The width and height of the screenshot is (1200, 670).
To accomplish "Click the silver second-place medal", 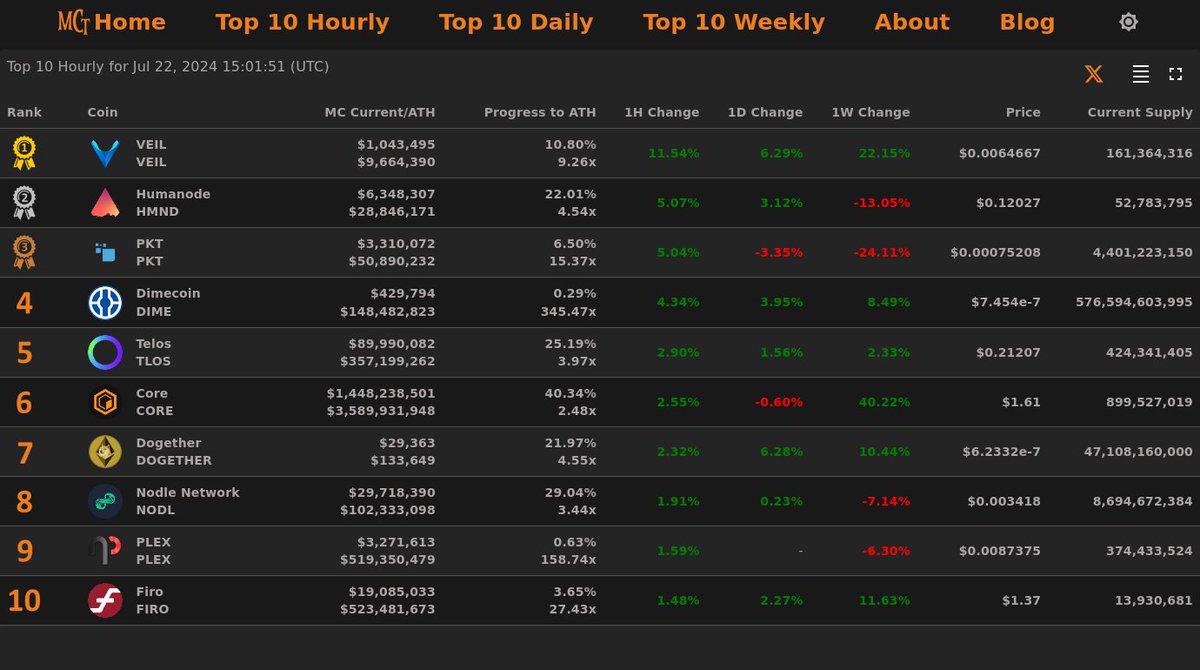I will [x=24, y=203].
